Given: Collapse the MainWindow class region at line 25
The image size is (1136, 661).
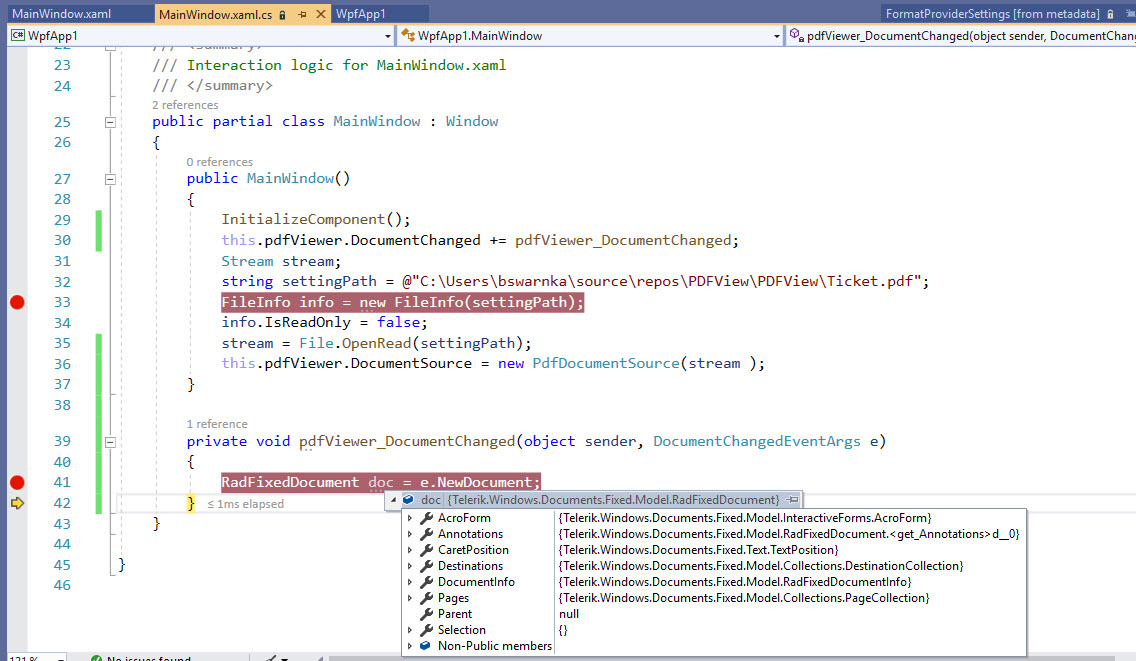Looking at the screenshot, I should coord(110,122).
